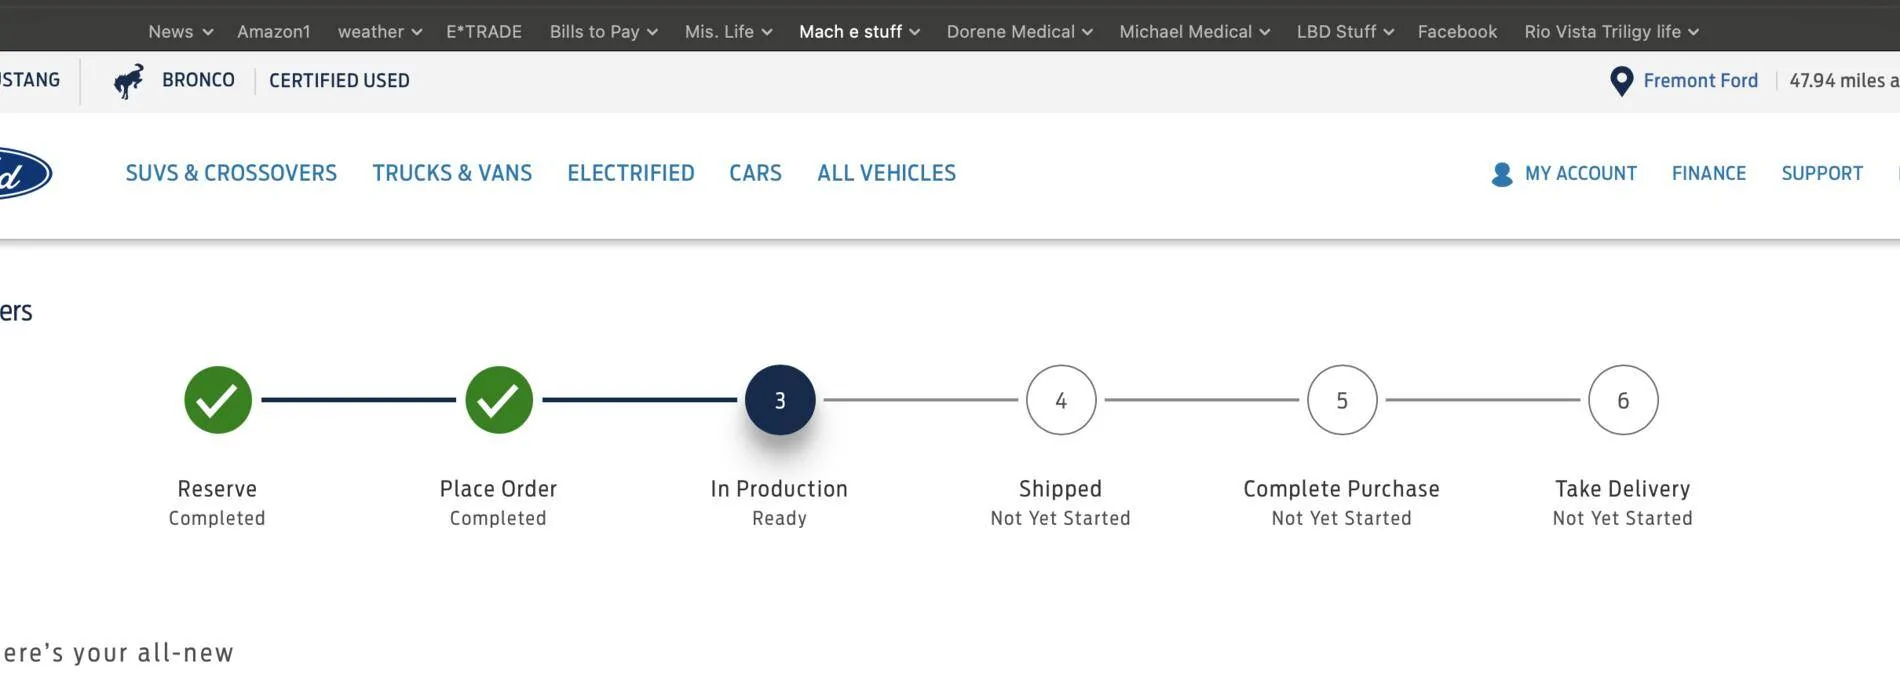
Task: Click the 47.94 miles distance text
Action: tap(1844, 81)
